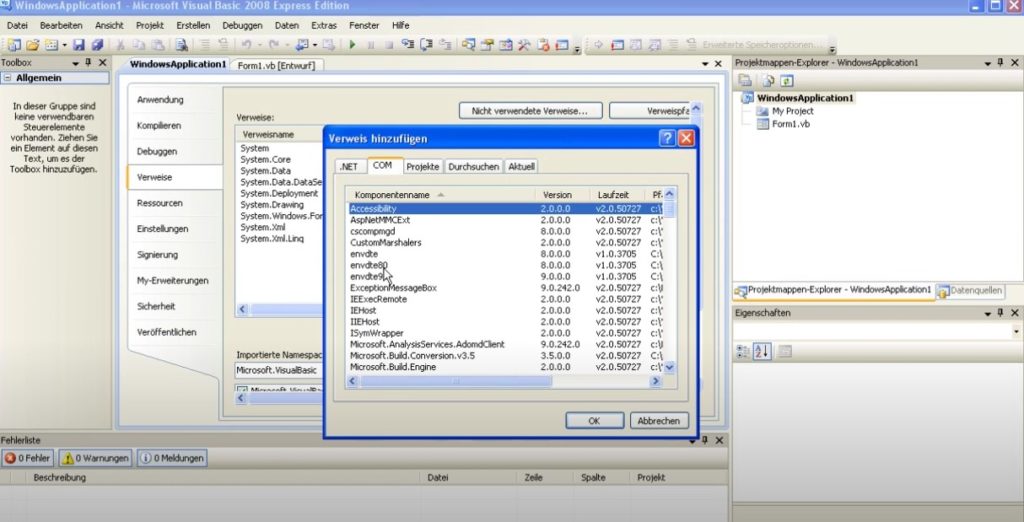Viewport: 1024px width, 522px height.
Task: Click the categorized view icon in Eigenschaften
Action: (744, 351)
